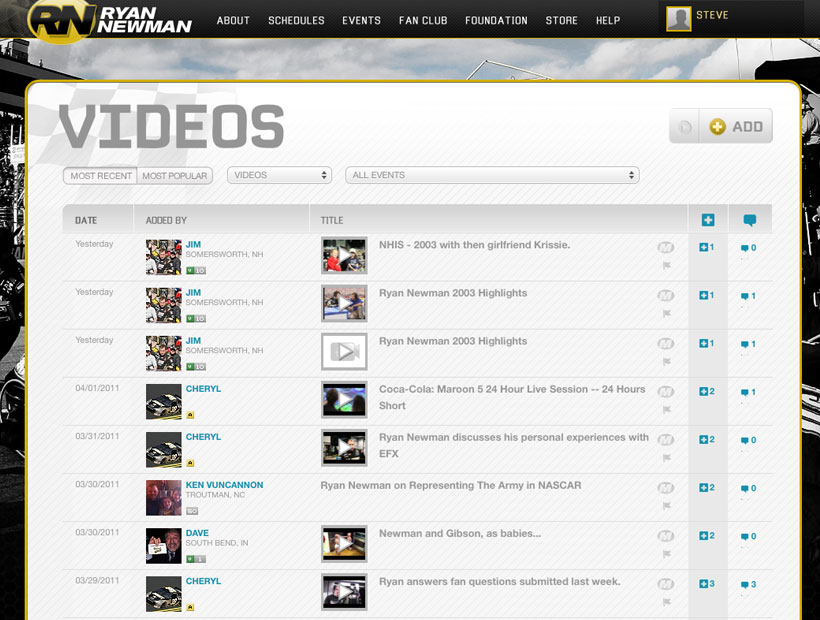Plus the EFX personal experiences video

(x=707, y=440)
